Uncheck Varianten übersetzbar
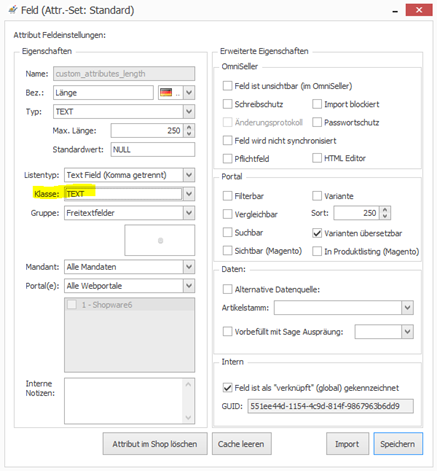The width and height of the screenshot is (437, 471). (317, 233)
